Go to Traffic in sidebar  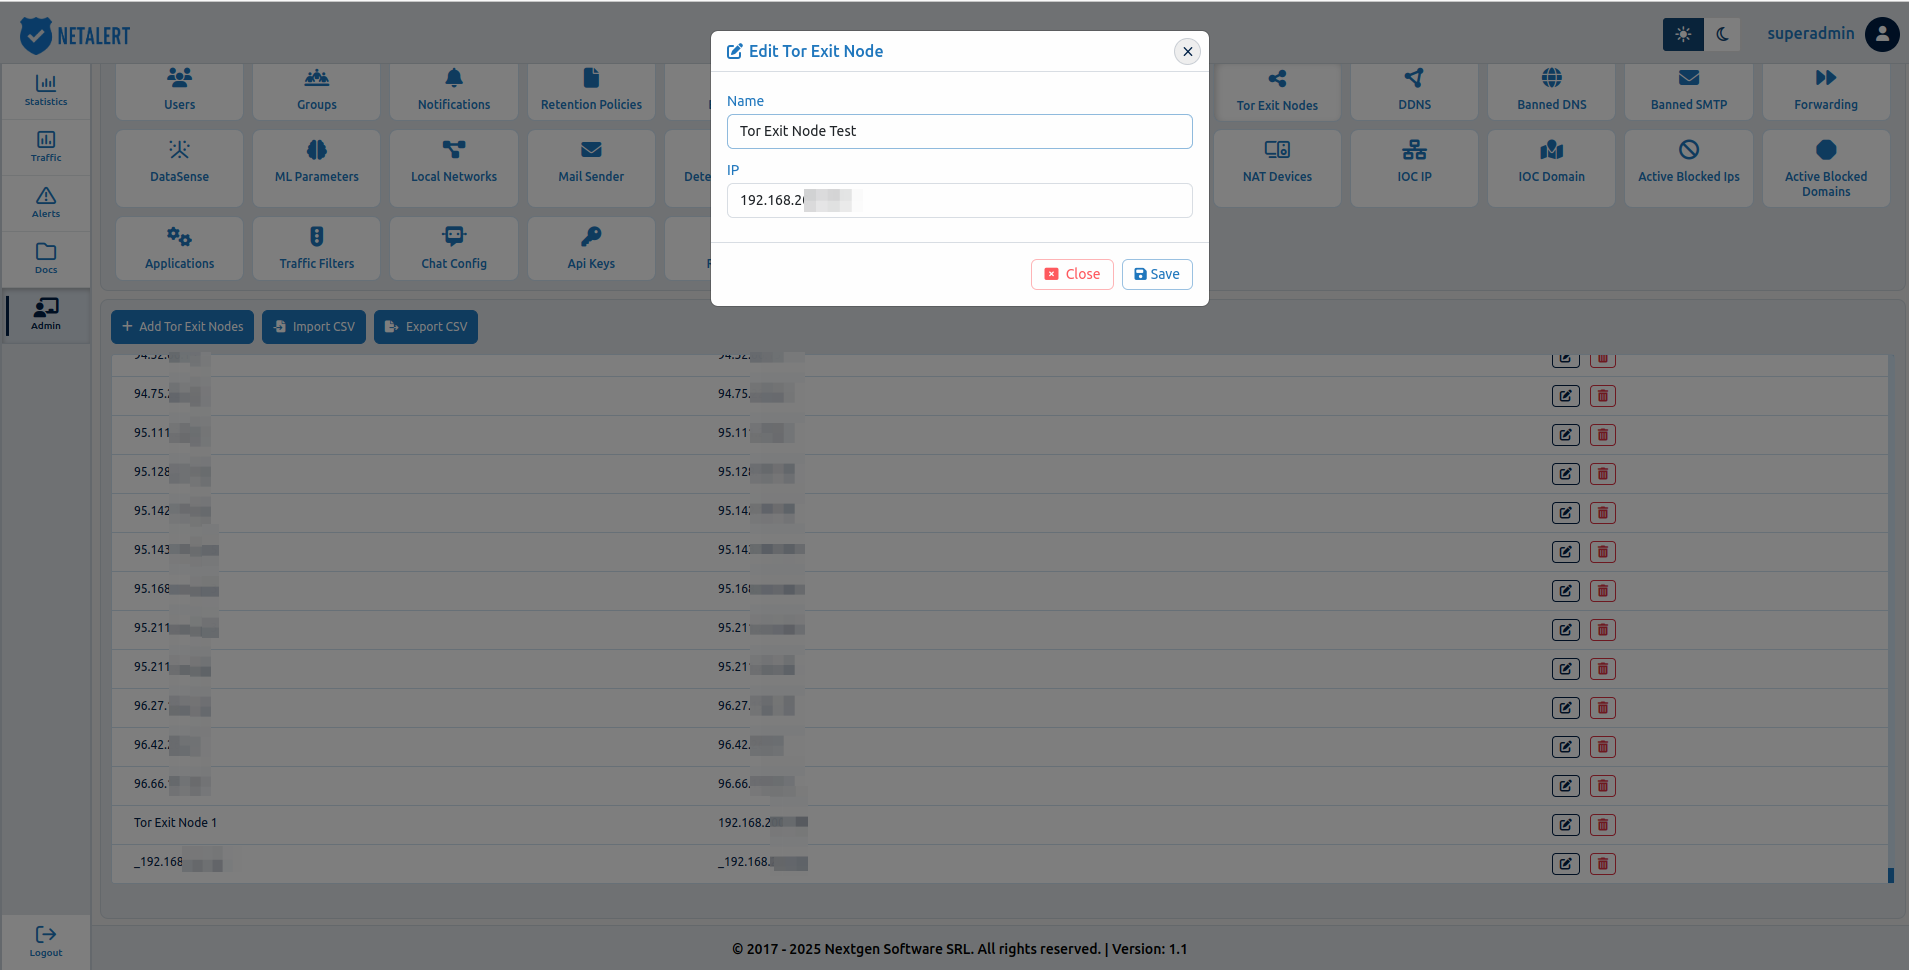coord(46,147)
